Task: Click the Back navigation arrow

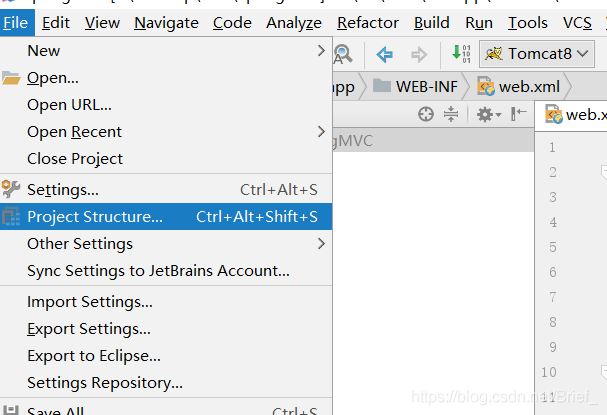Action: 384,54
